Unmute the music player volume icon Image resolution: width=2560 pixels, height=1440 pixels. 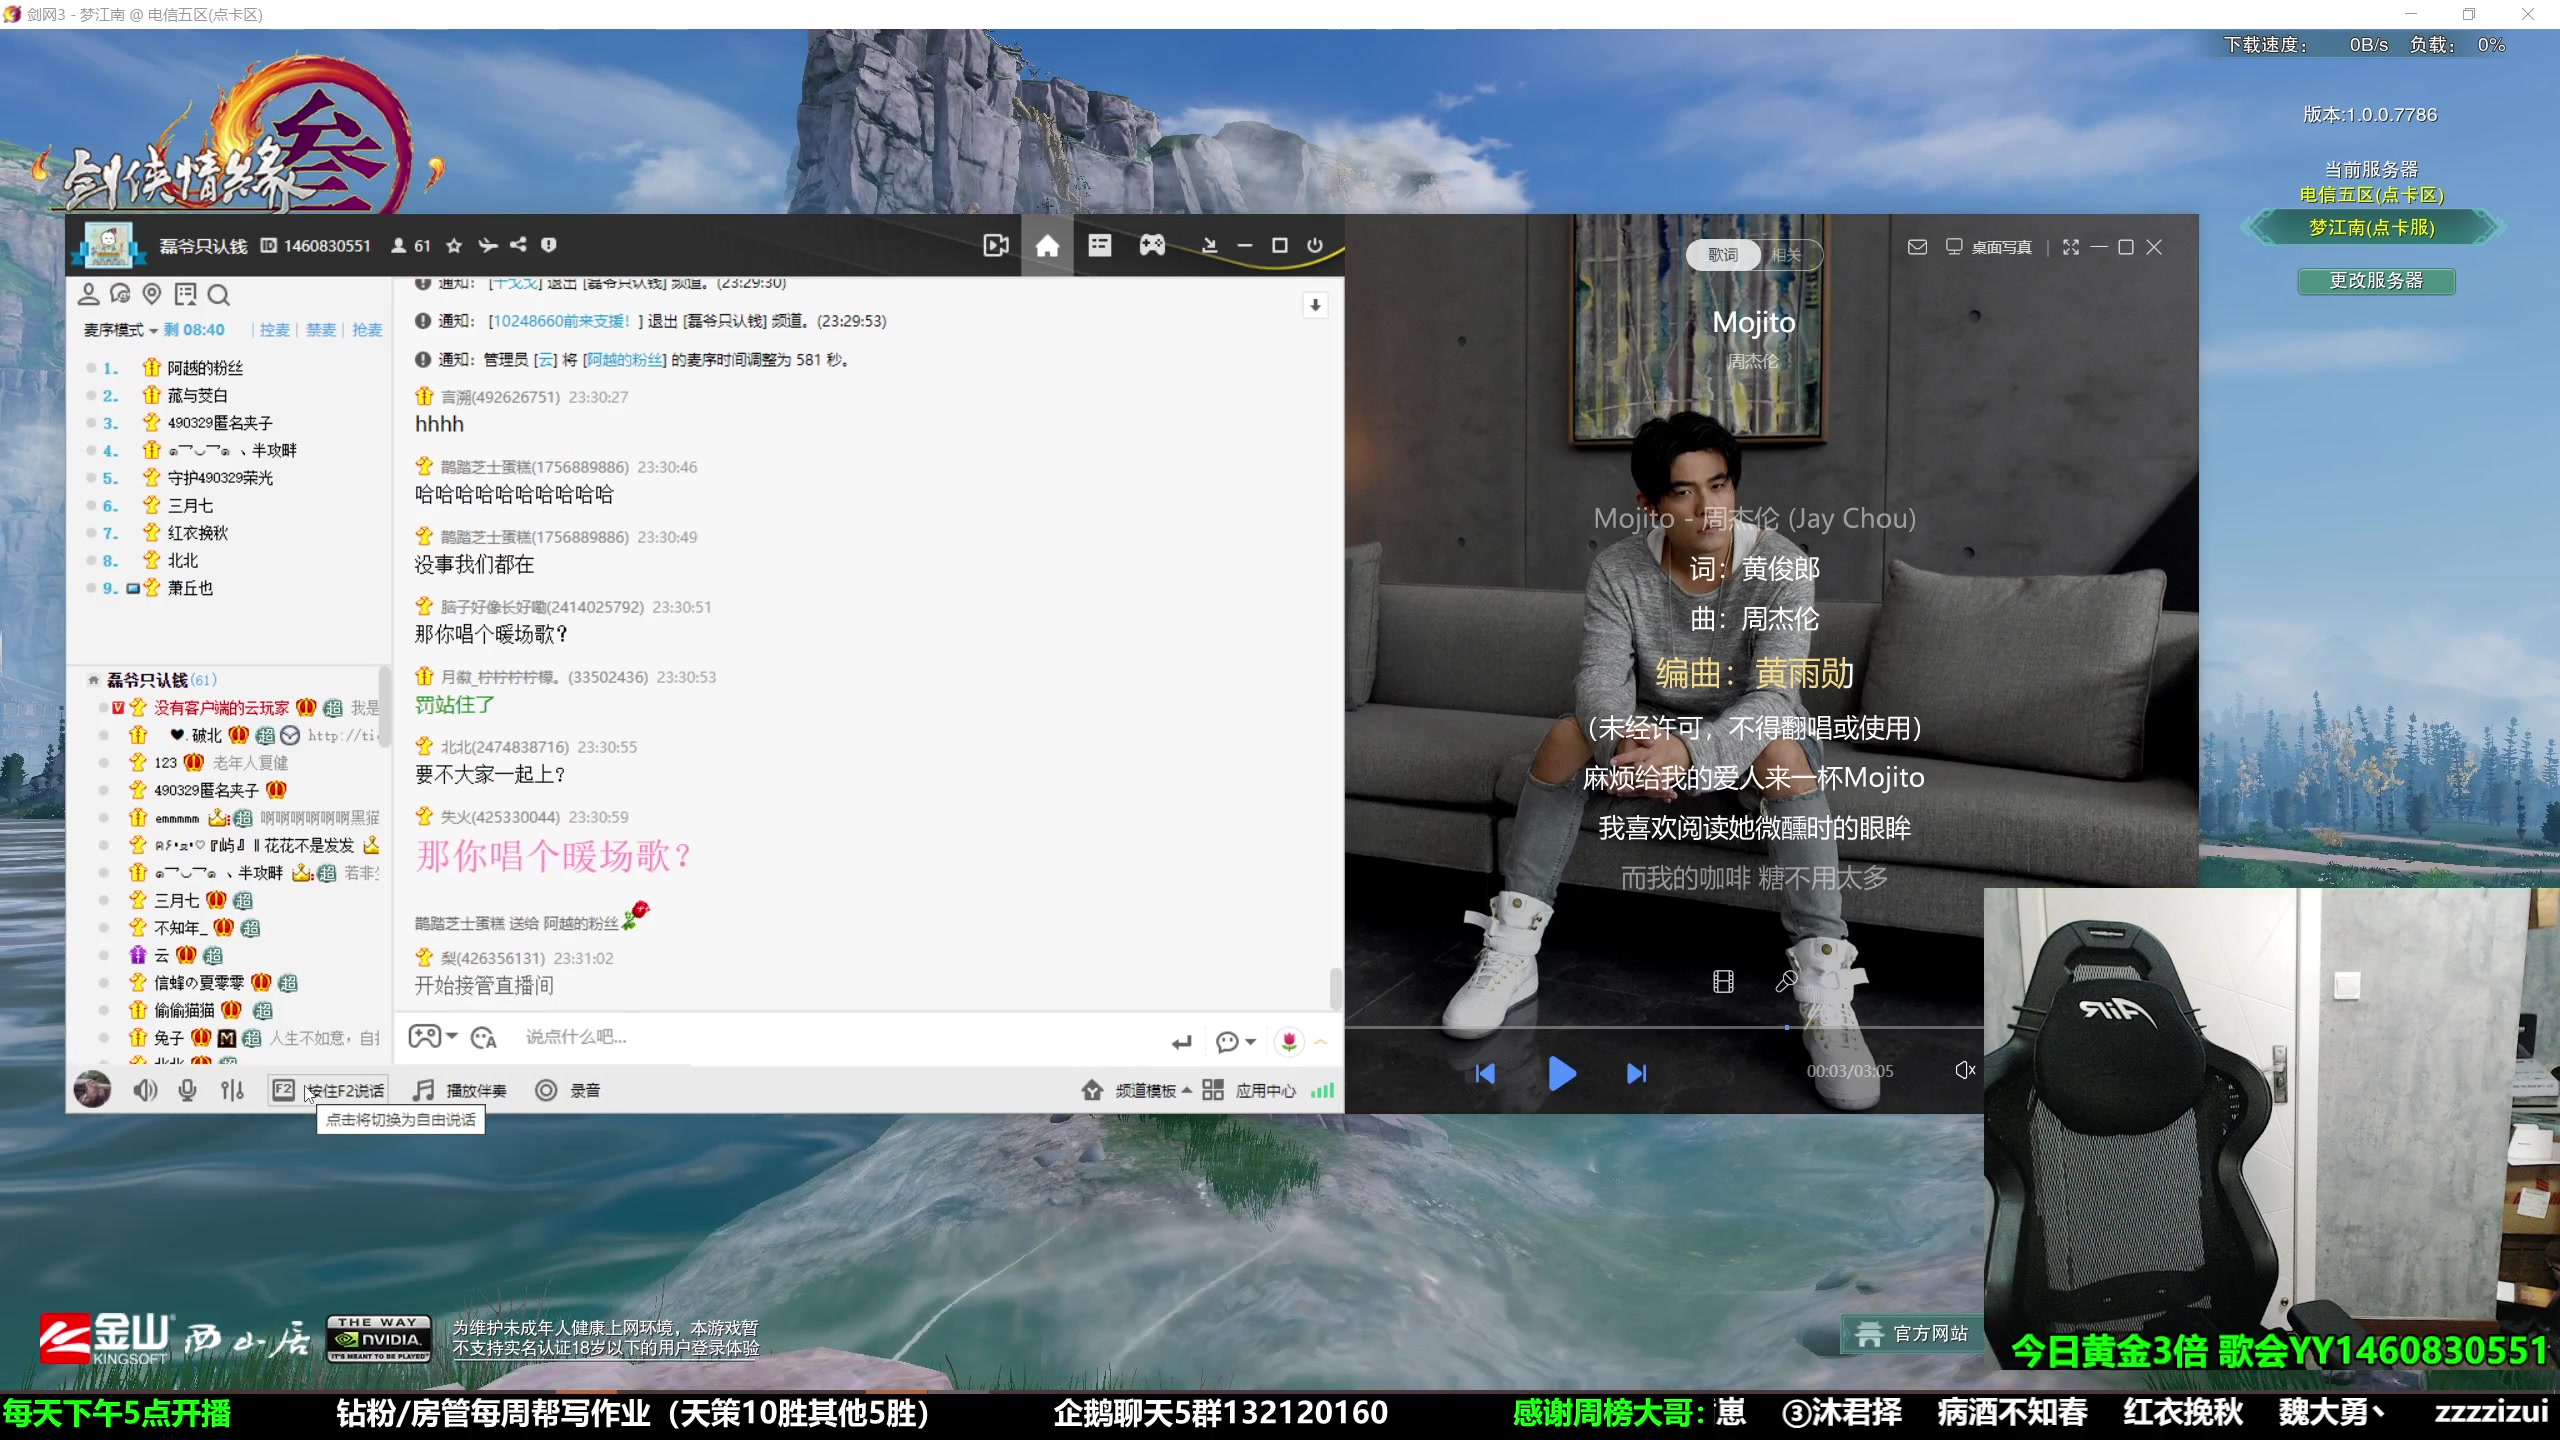(1964, 1070)
